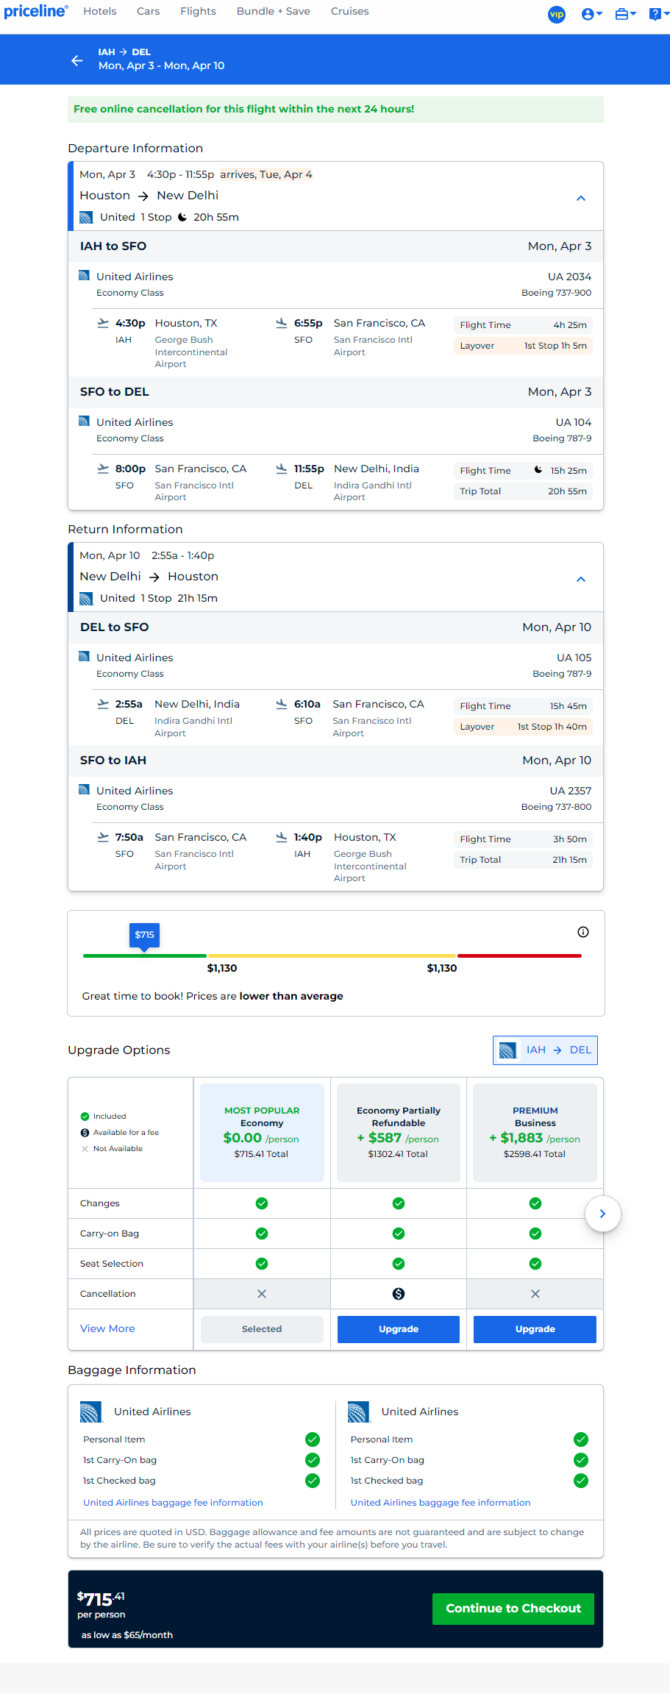
Task: Open left United Airlines baggage fee information
Action: [173, 1502]
